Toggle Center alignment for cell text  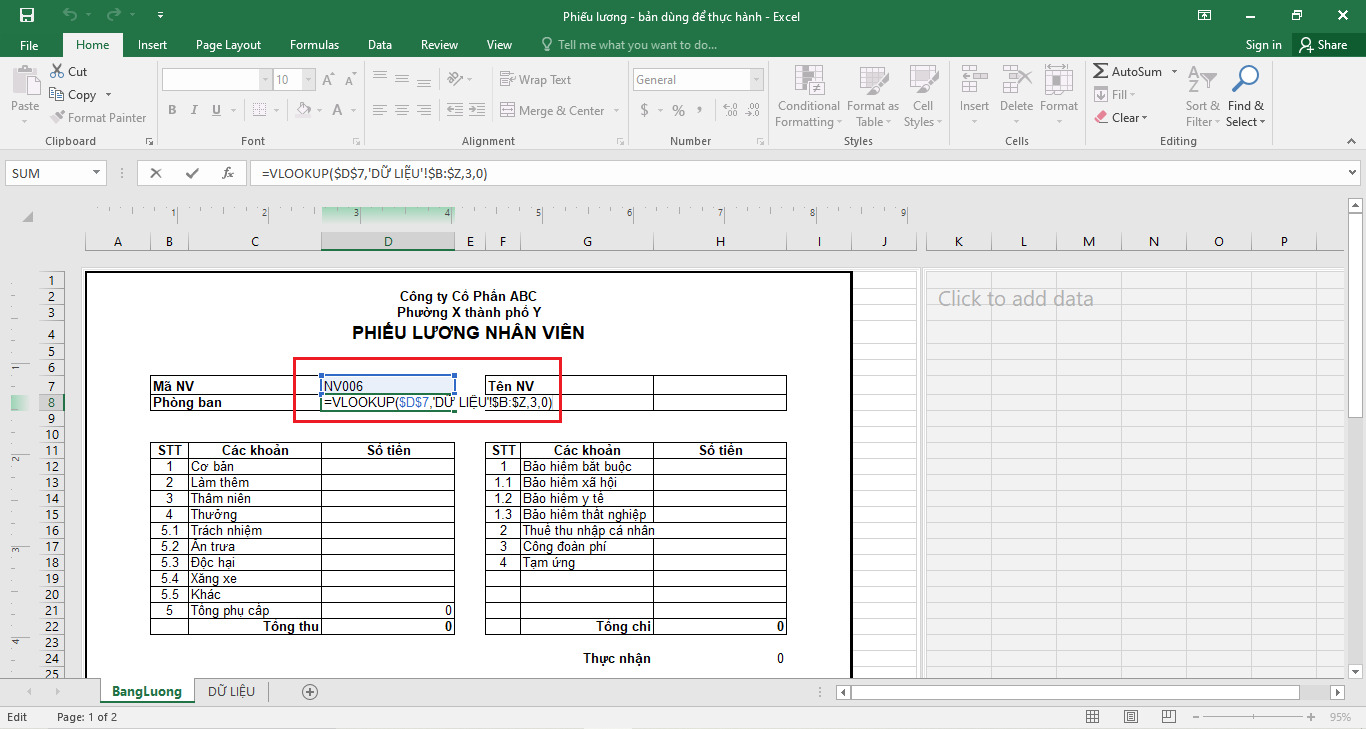point(402,110)
